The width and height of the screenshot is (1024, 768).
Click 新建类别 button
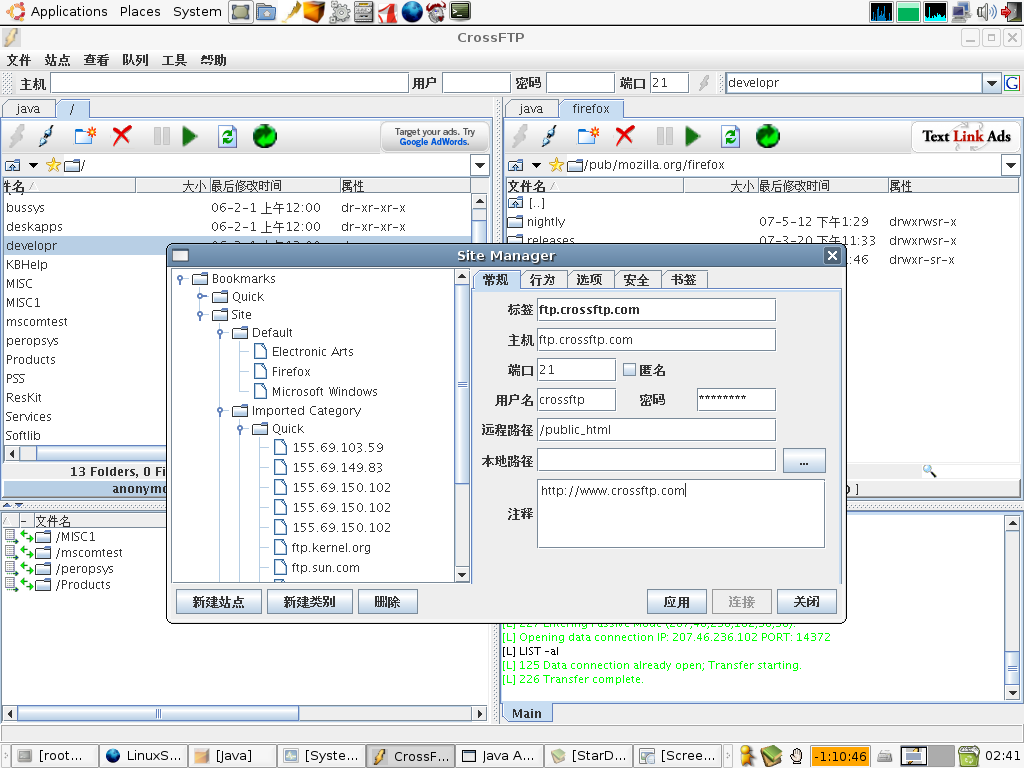coord(310,601)
